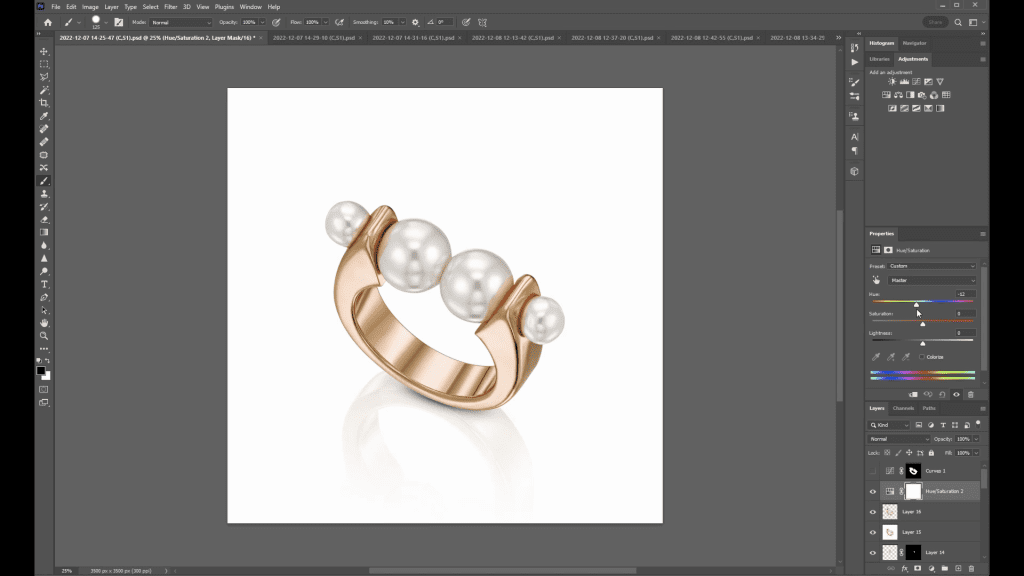This screenshot has height=576, width=1024.
Task: Select the Eyedropper tool in the toolbox
Action: [x=44, y=116]
